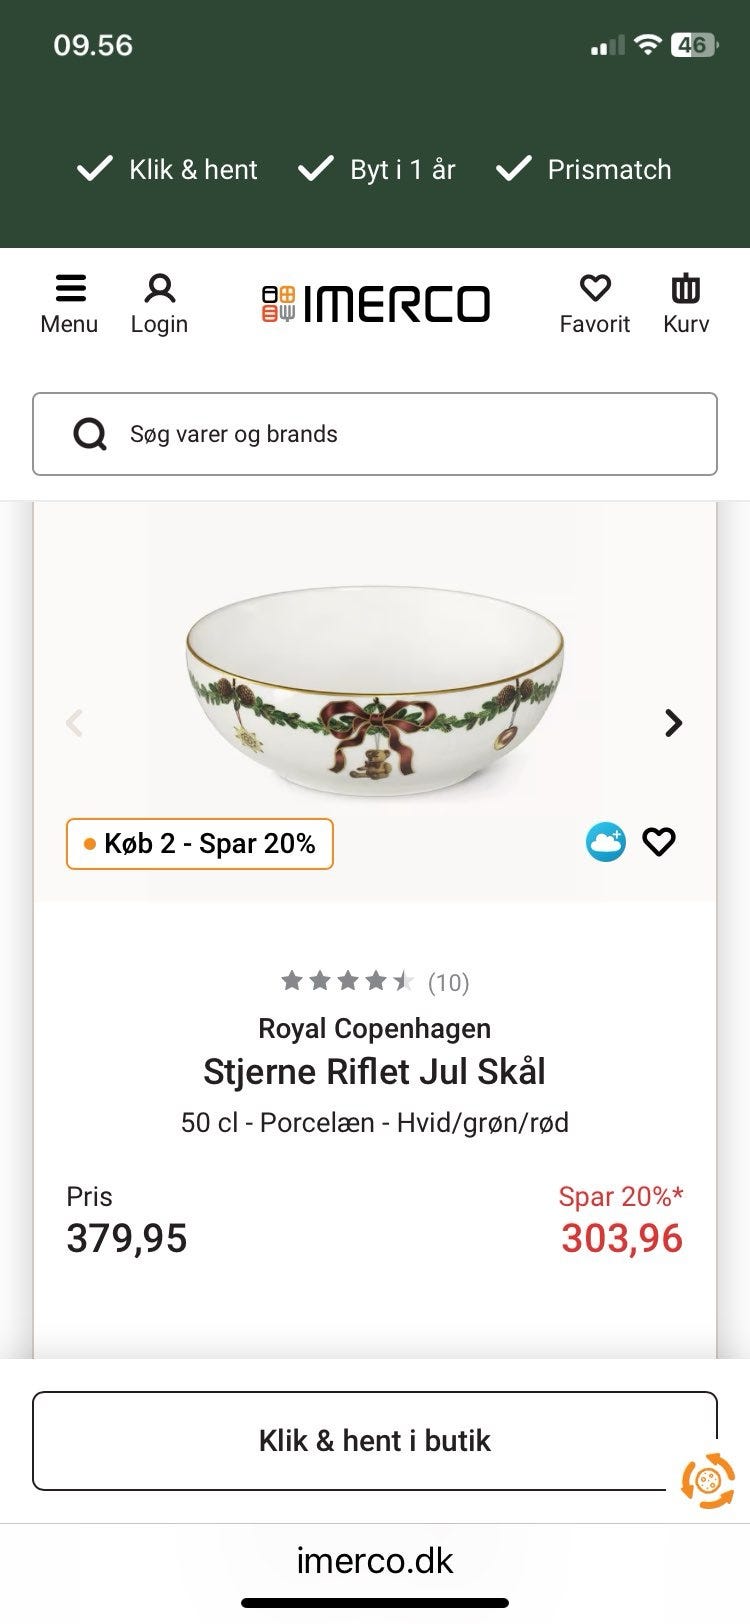
Task: Show next product image arrow
Action: click(674, 723)
